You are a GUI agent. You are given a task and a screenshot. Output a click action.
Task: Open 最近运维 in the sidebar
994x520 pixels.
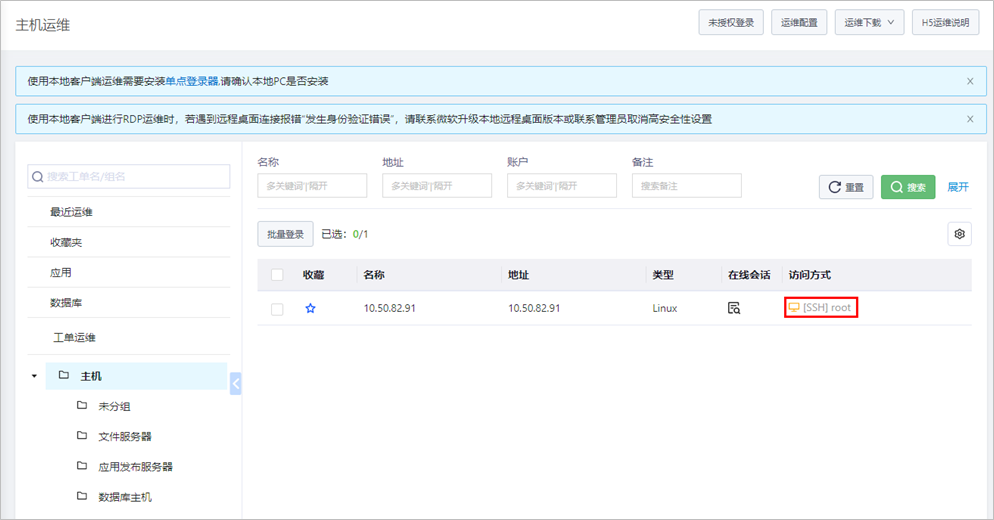(x=71, y=212)
